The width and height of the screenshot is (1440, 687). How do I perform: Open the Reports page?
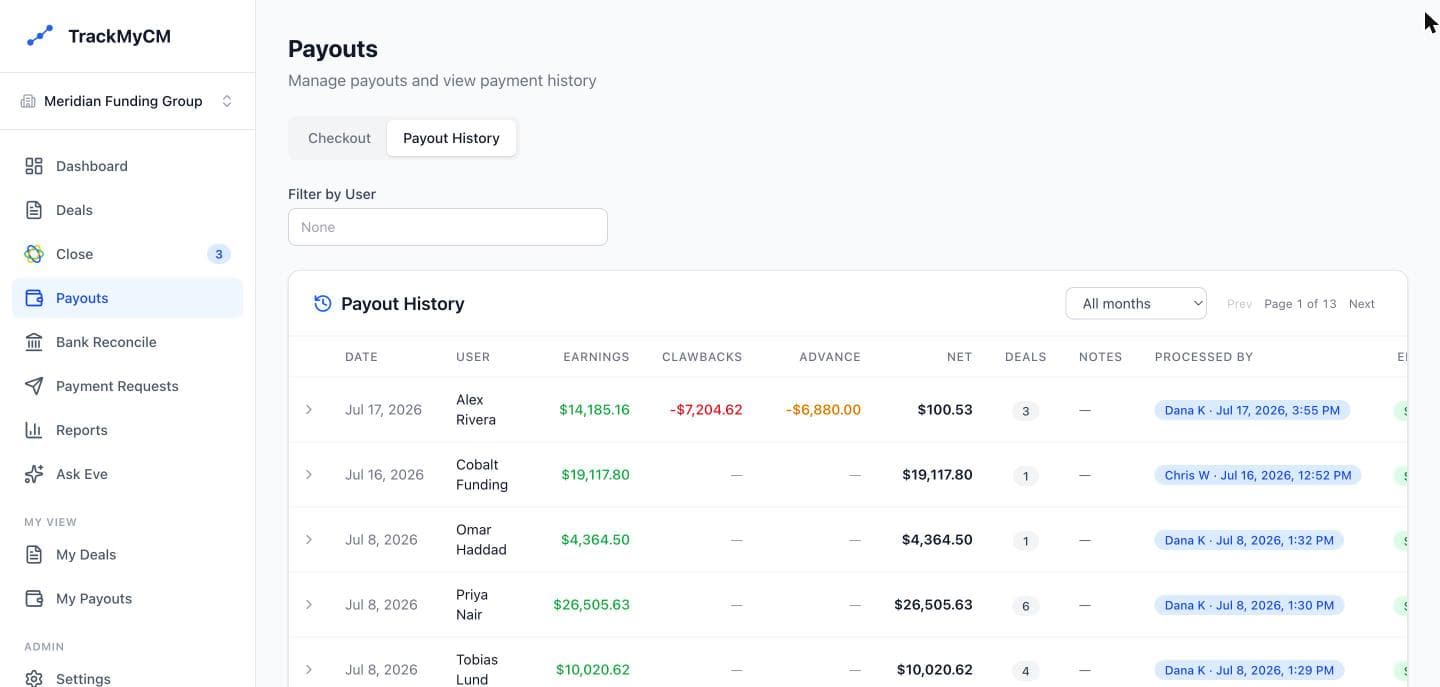pos(127,430)
